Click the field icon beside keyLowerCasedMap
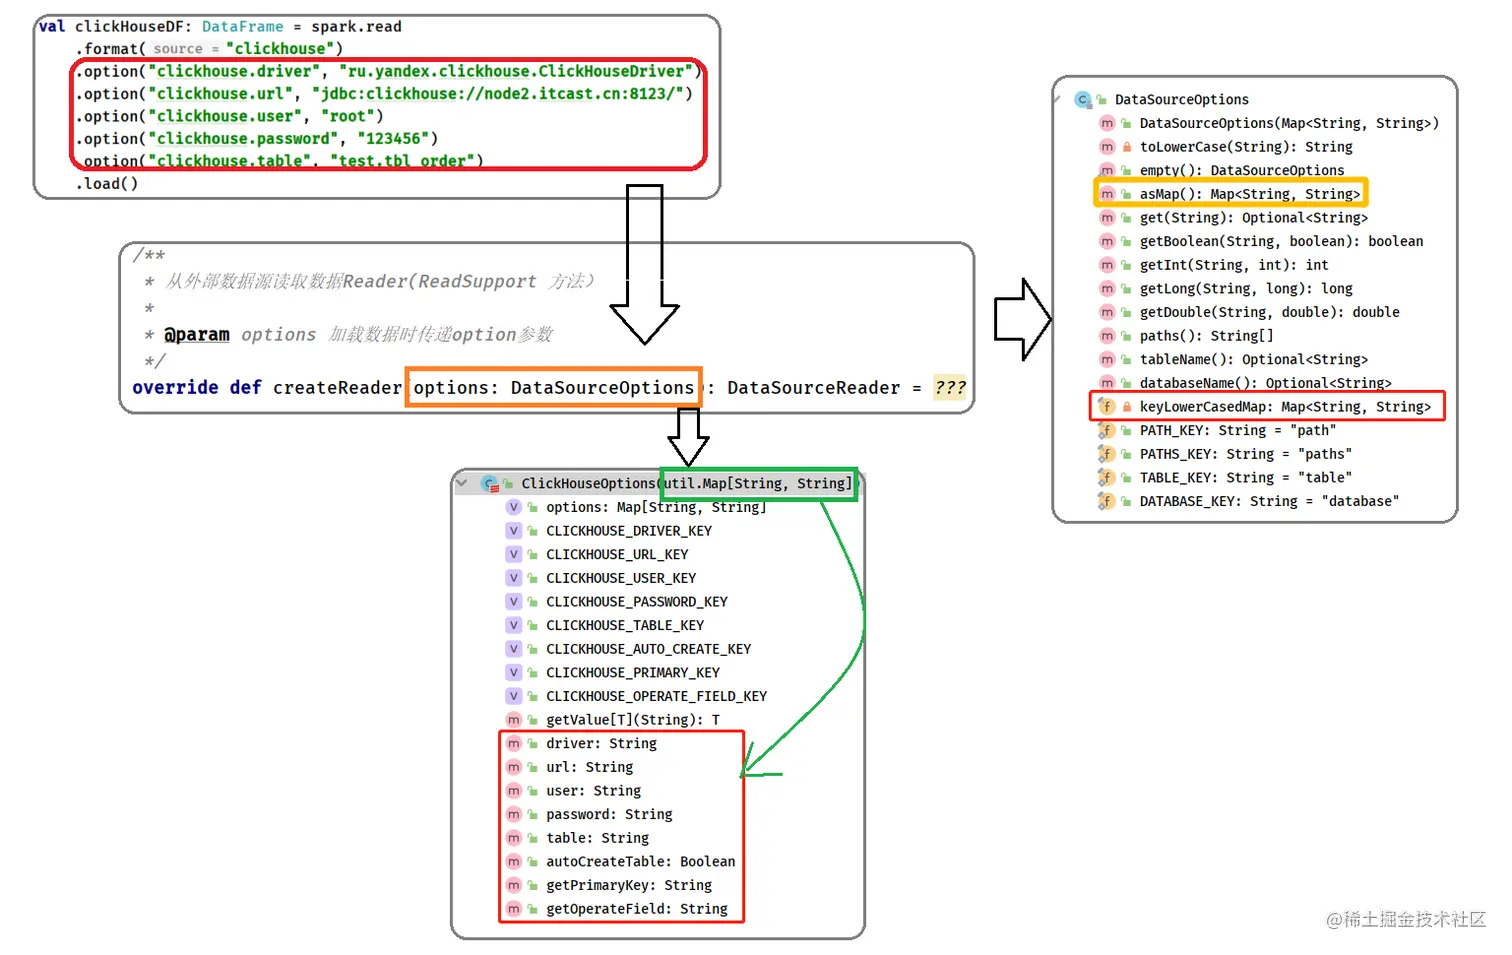This screenshot has width=1512, height=955. click(1107, 406)
